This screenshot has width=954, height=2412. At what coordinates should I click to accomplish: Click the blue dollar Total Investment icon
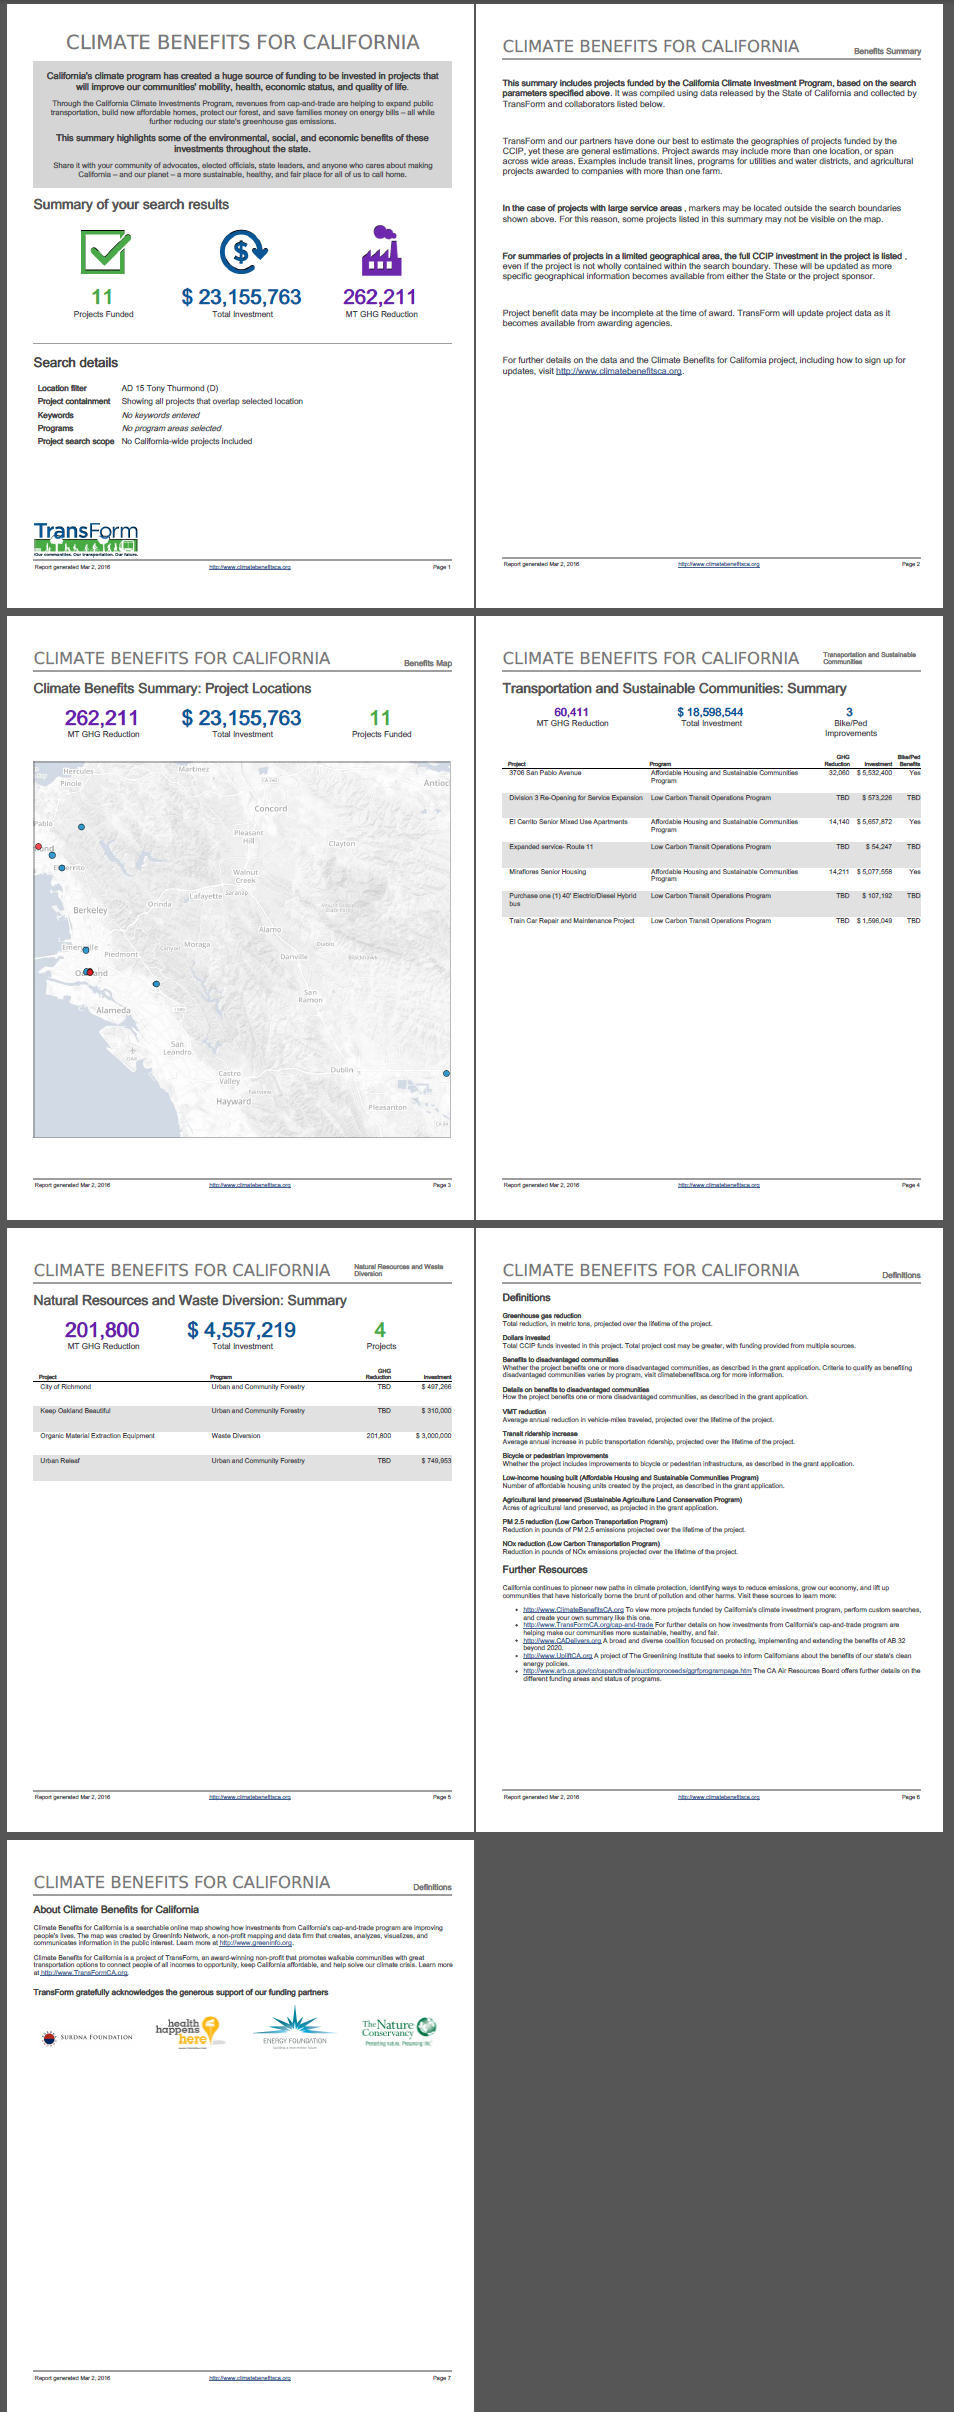coord(243,252)
